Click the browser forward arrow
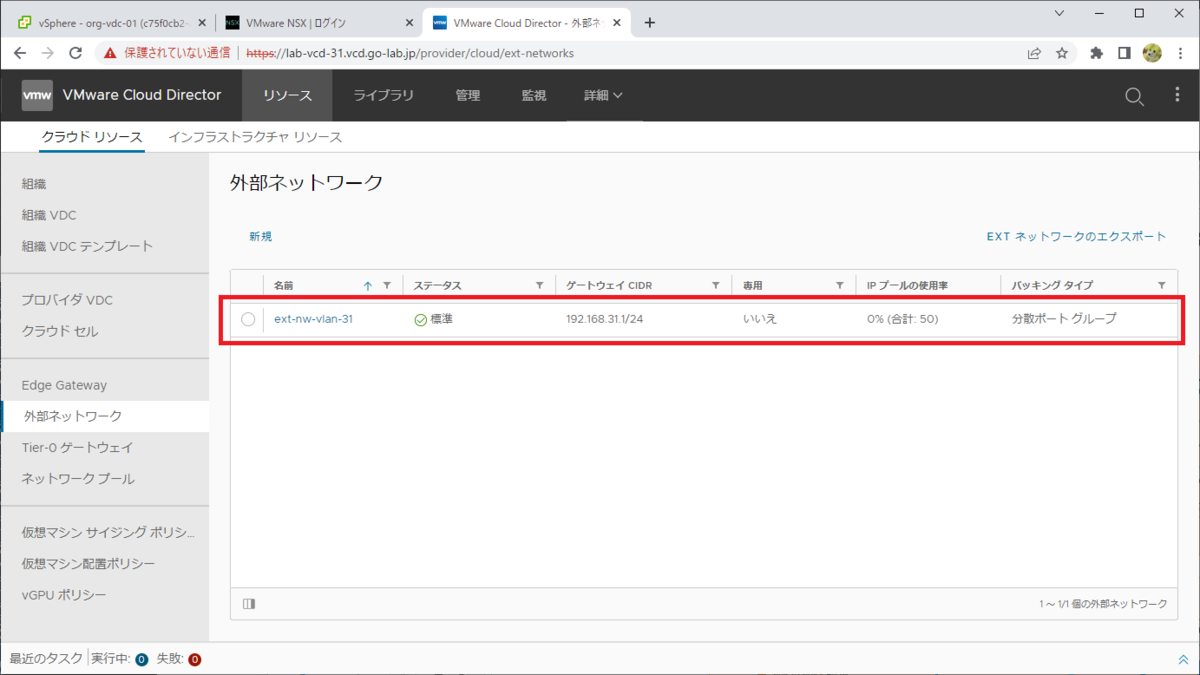The image size is (1200, 675). coord(48,53)
